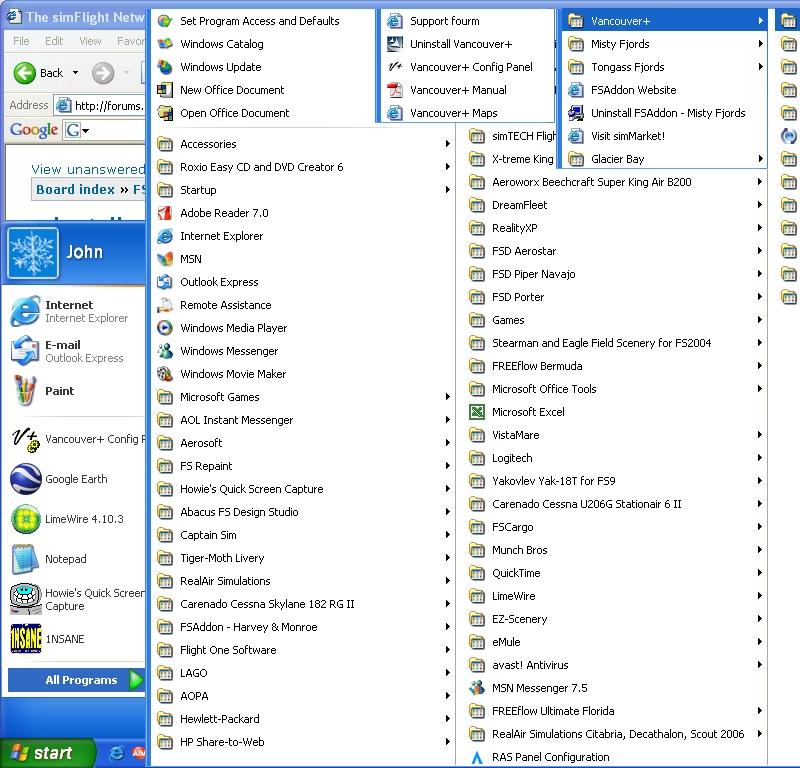Click the Windows Media Player icon

(x=165, y=328)
